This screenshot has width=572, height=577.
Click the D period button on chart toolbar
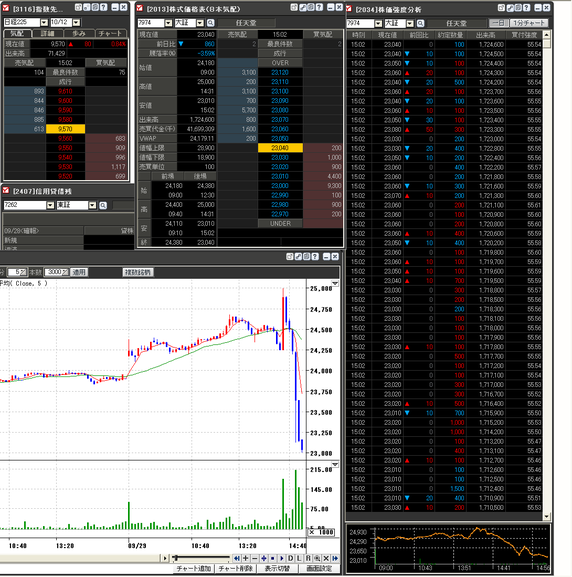pos(290,558)
